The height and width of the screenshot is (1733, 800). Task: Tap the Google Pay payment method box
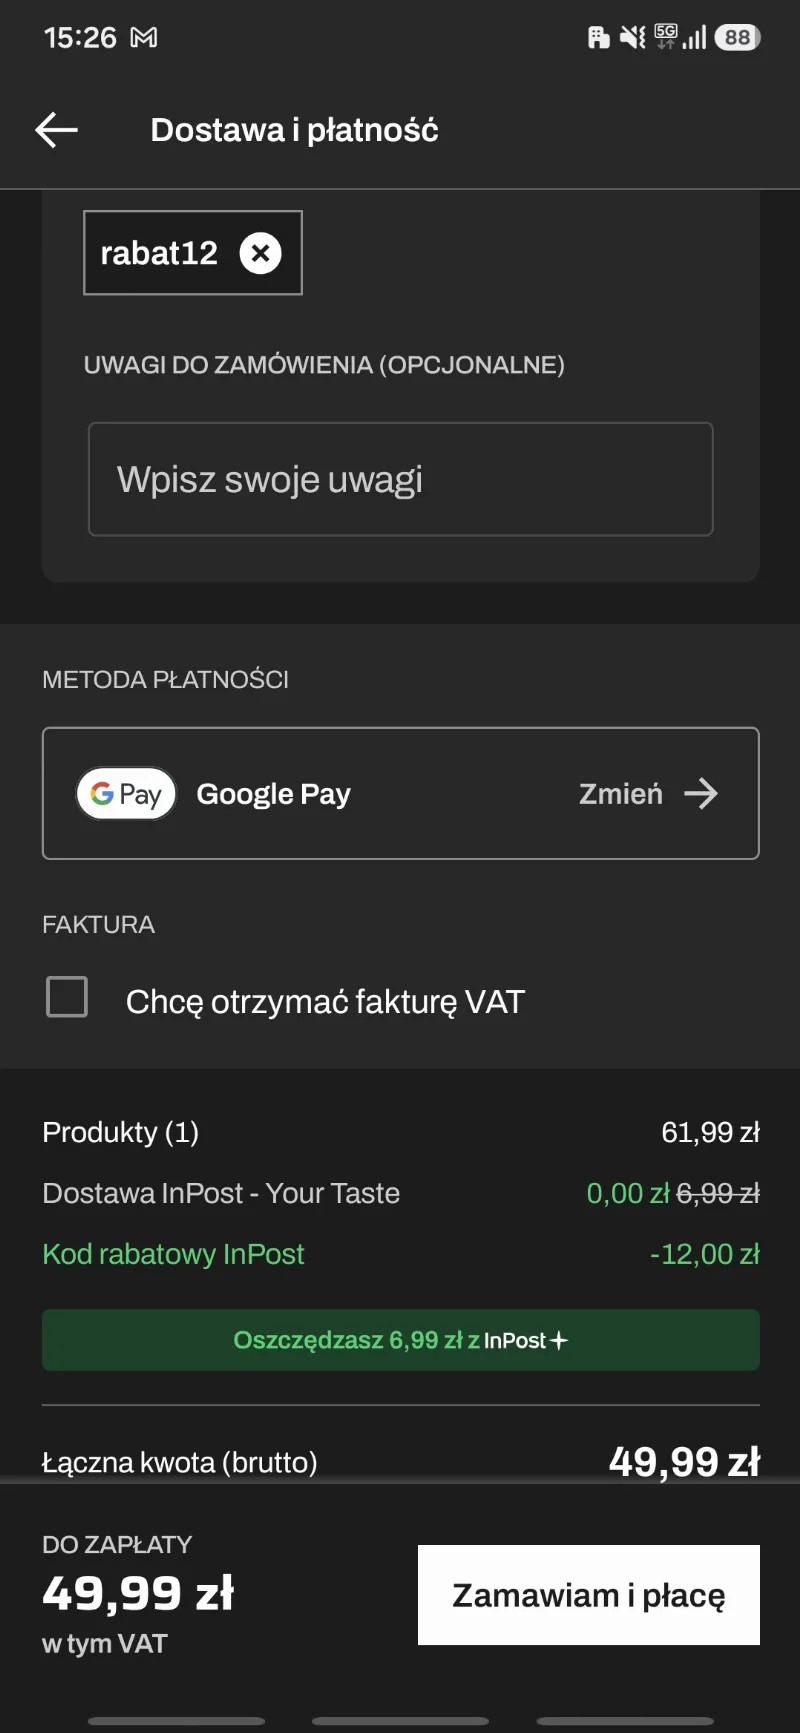[x=400, y=793]
